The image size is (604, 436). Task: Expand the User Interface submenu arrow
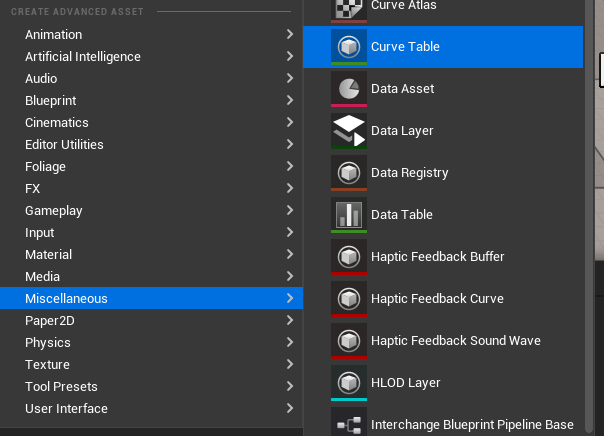tap(289, 409)
